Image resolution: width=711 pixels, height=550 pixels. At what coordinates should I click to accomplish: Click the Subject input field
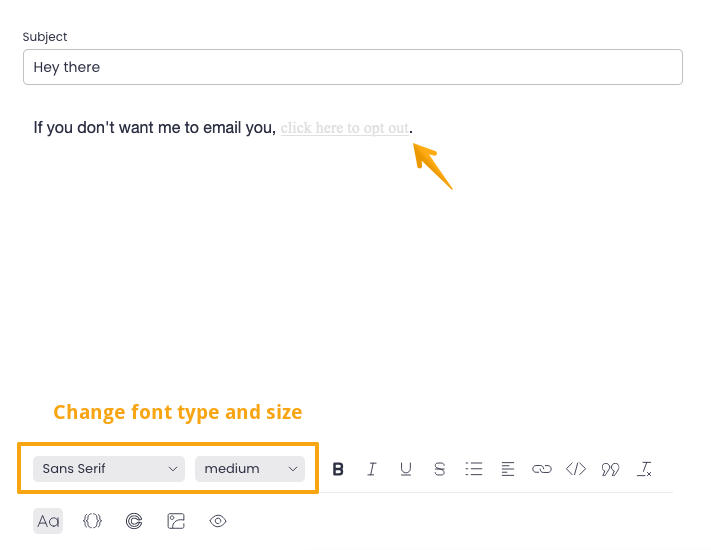[x=352, y=67]
